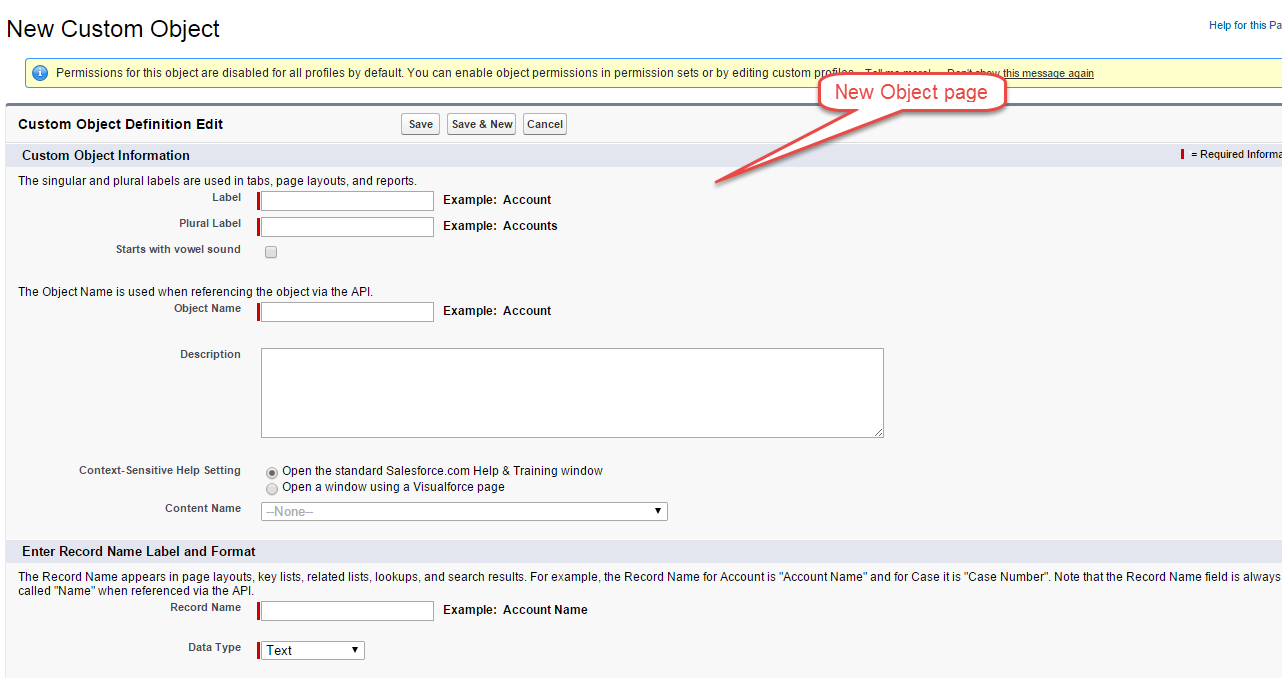Click the New Object page callout
1282x678 pixels.
point(911,93)
